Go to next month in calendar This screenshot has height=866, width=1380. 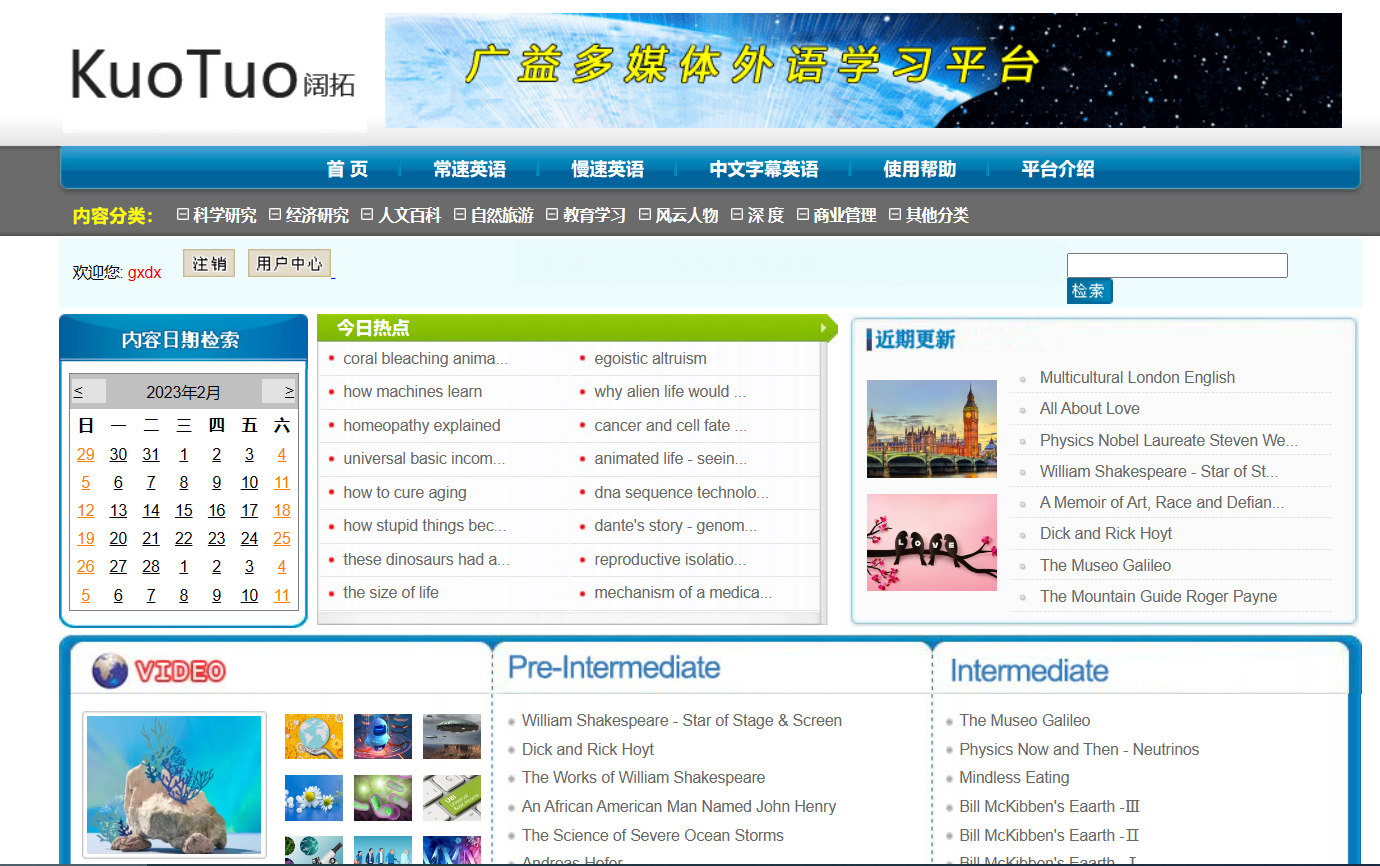(x=289, y=391)
